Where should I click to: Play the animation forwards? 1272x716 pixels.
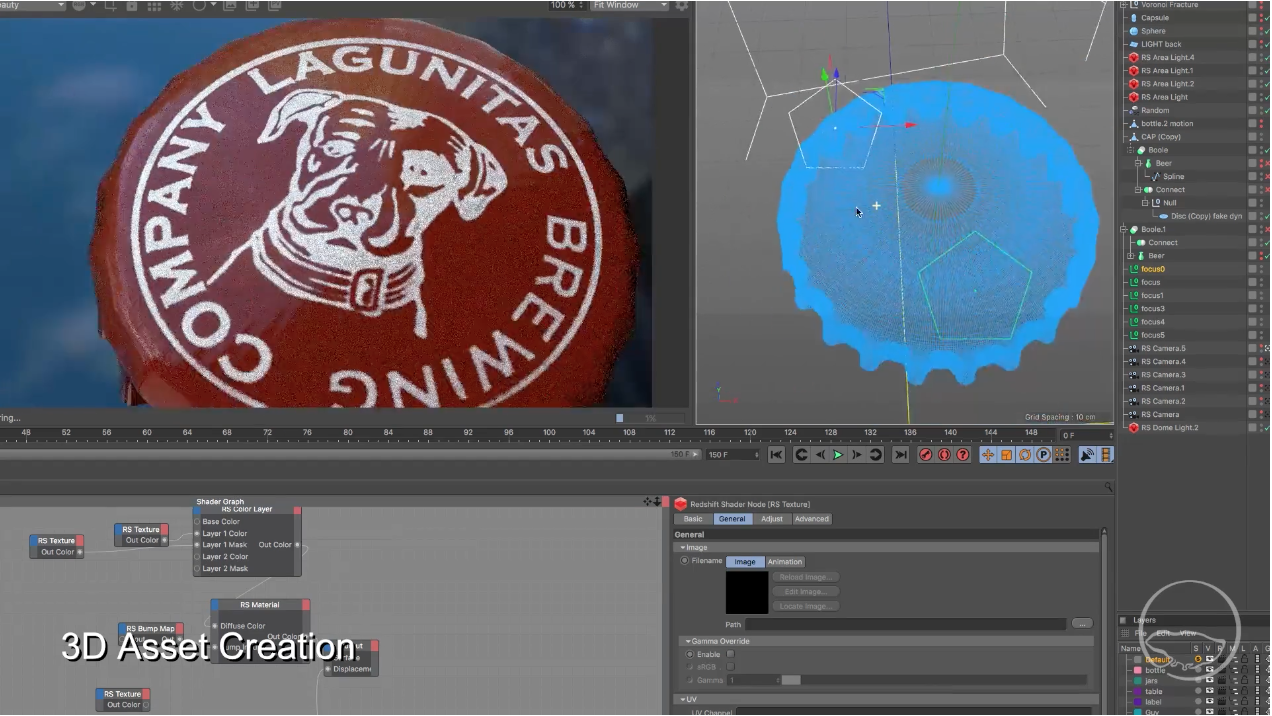pos(838,455)
